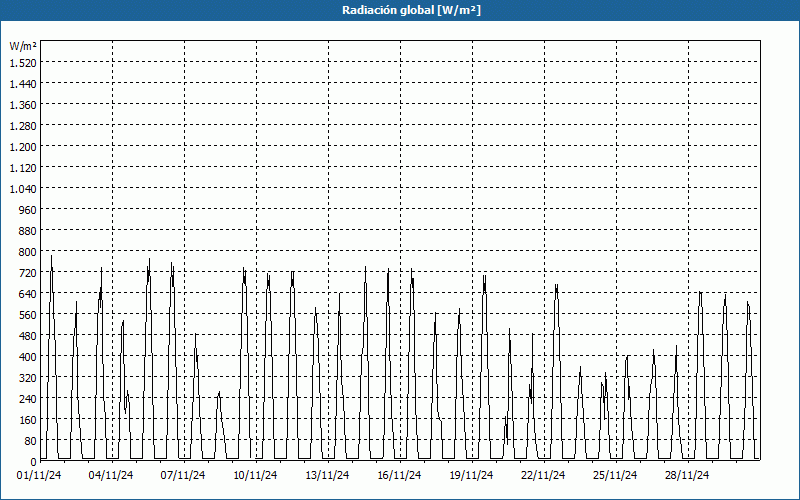
Task: Click the 1.520 axis value
Action: [23, 63]
